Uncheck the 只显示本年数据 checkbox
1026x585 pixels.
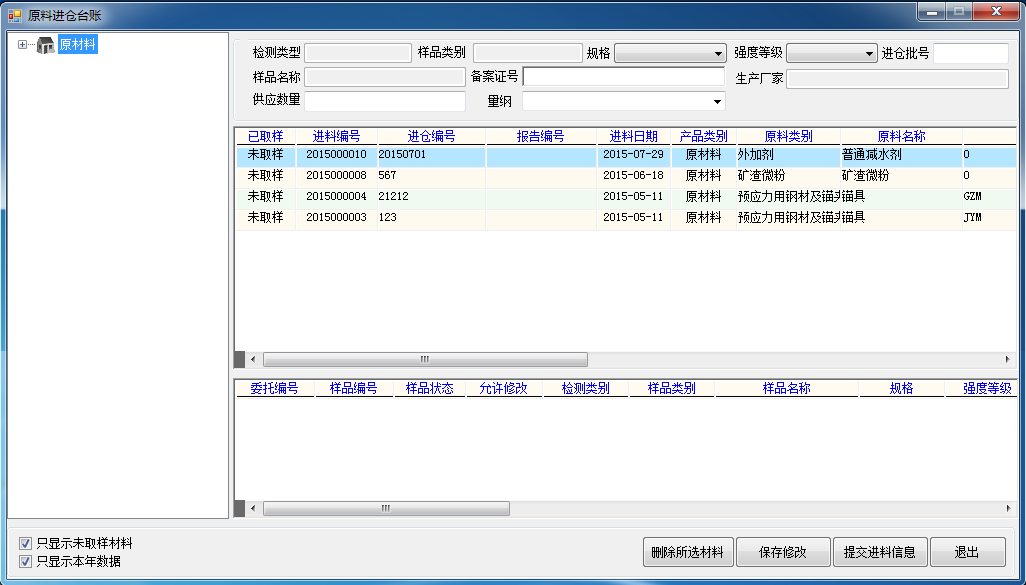tap(26, 562)
